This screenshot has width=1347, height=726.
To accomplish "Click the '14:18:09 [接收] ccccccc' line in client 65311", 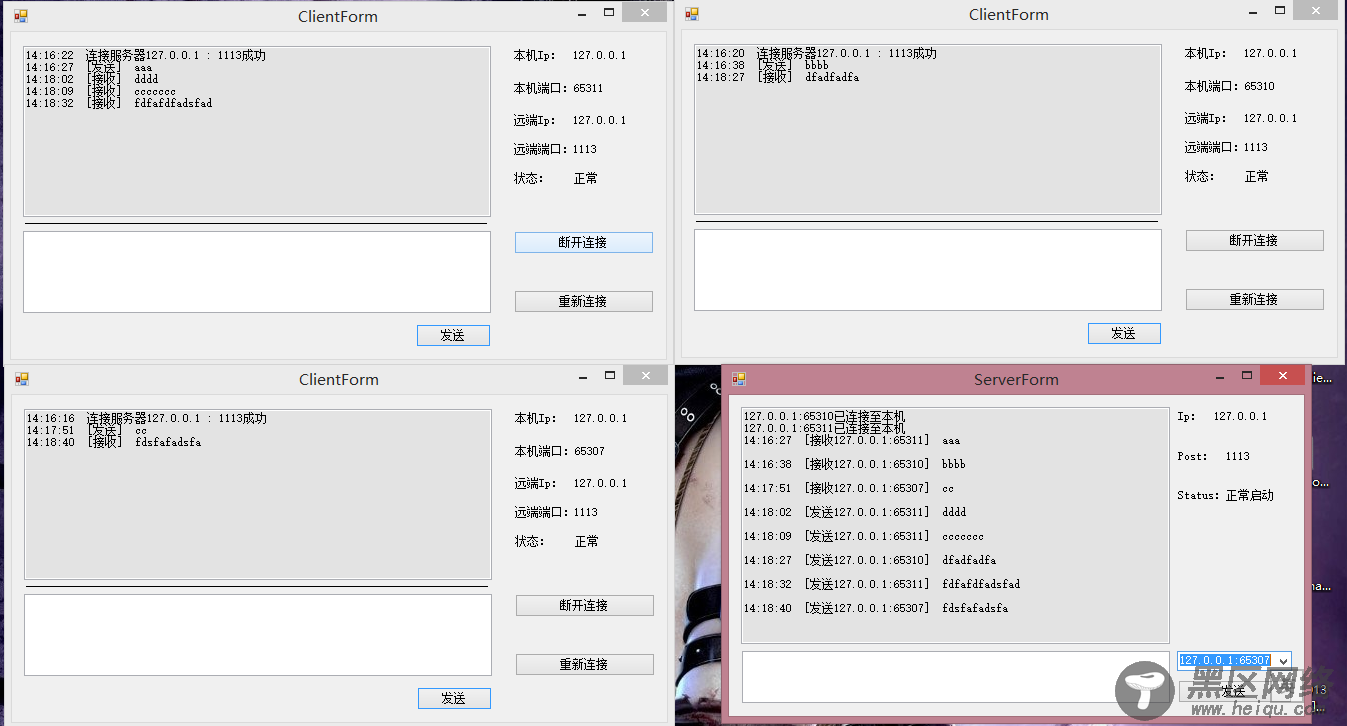I will point(101,92).
